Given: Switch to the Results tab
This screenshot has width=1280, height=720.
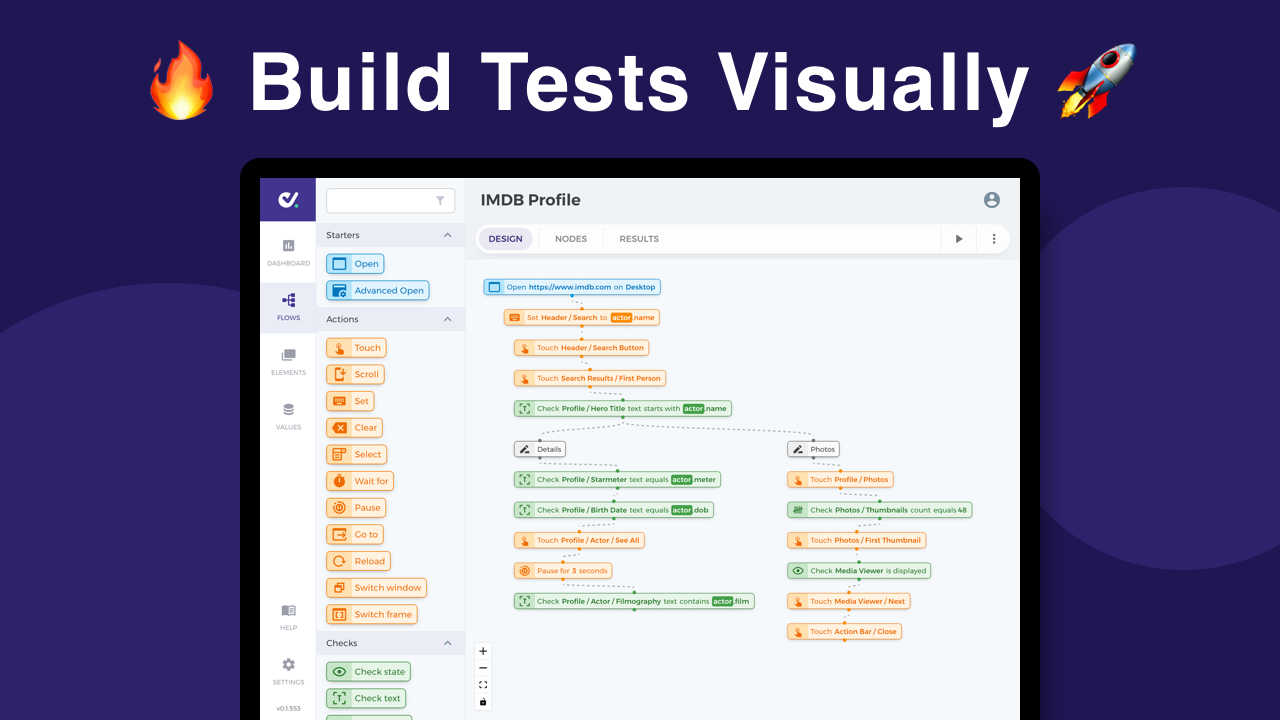Looking at the screenshot, I should [639, 239].
